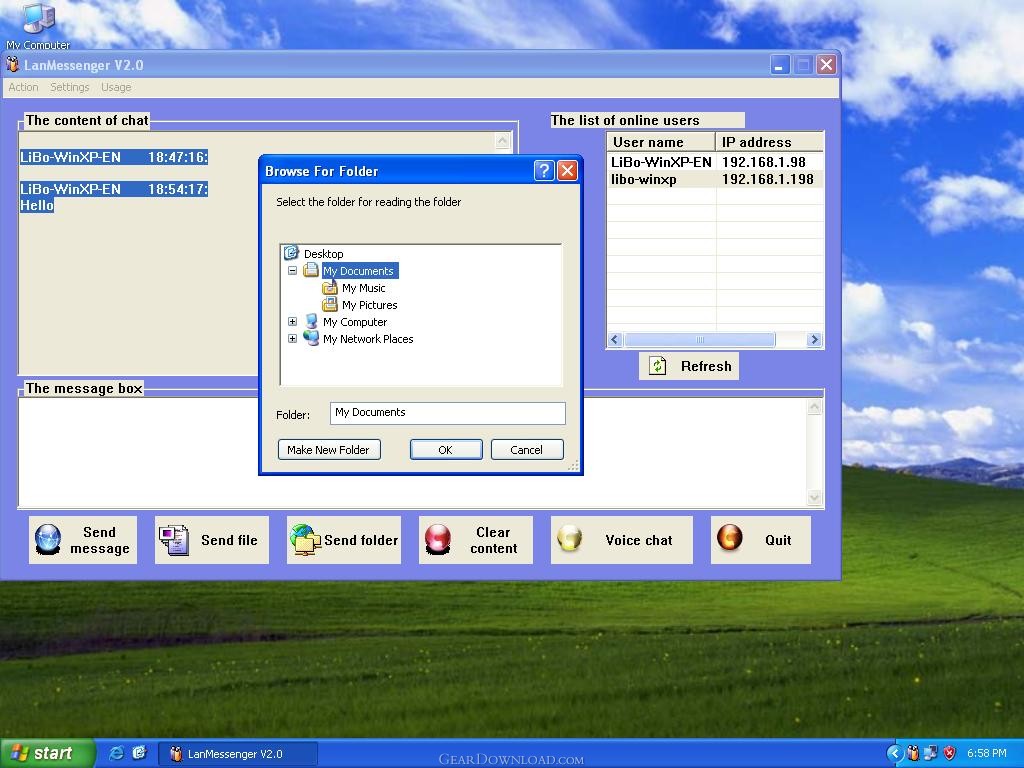The width and height of the screenshot is (1024, 768).
Task: Select My Documents label in tree
Action: click(x=359, y=271)
